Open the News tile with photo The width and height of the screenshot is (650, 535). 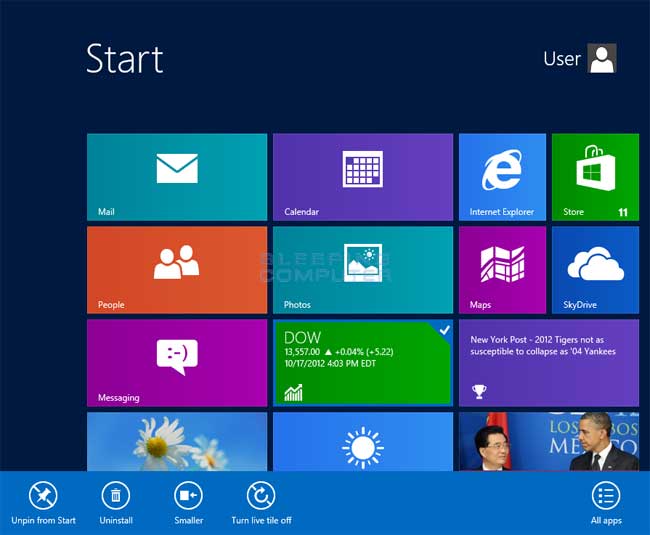point(549,441)
